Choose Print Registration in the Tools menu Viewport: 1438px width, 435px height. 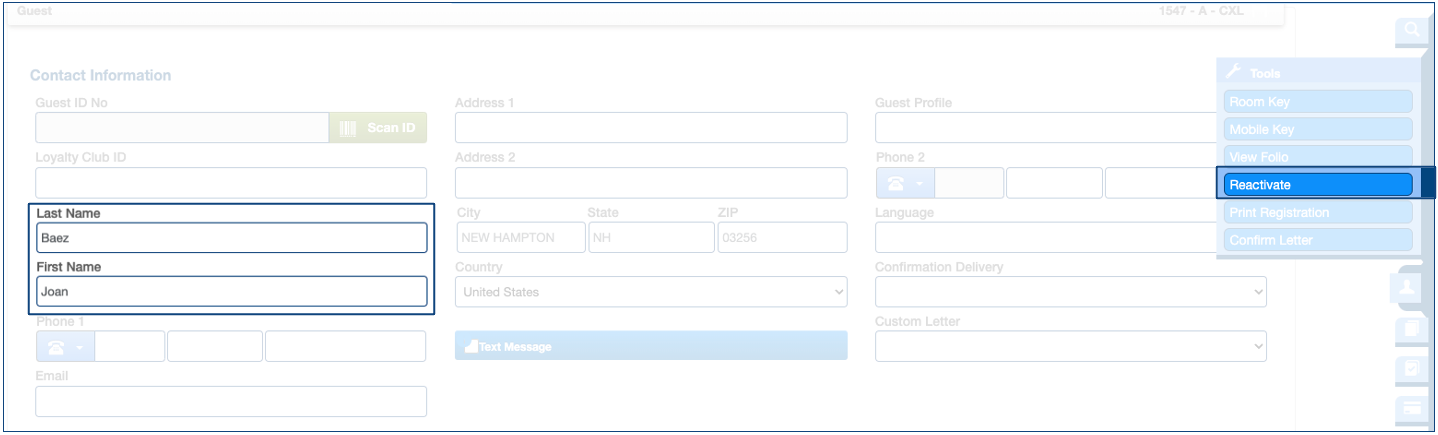pos(1318,212)
